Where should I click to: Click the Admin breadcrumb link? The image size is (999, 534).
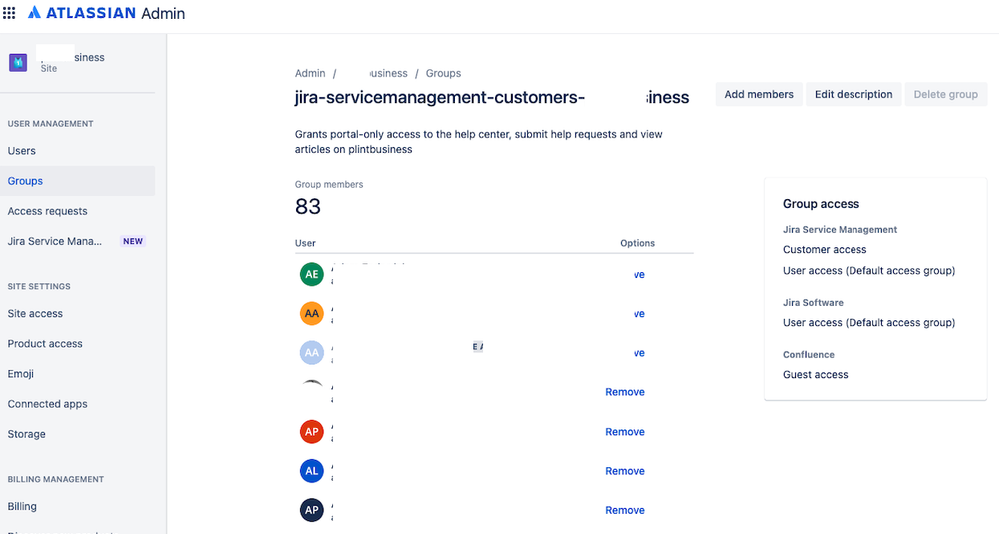click(x=310, y=73)
